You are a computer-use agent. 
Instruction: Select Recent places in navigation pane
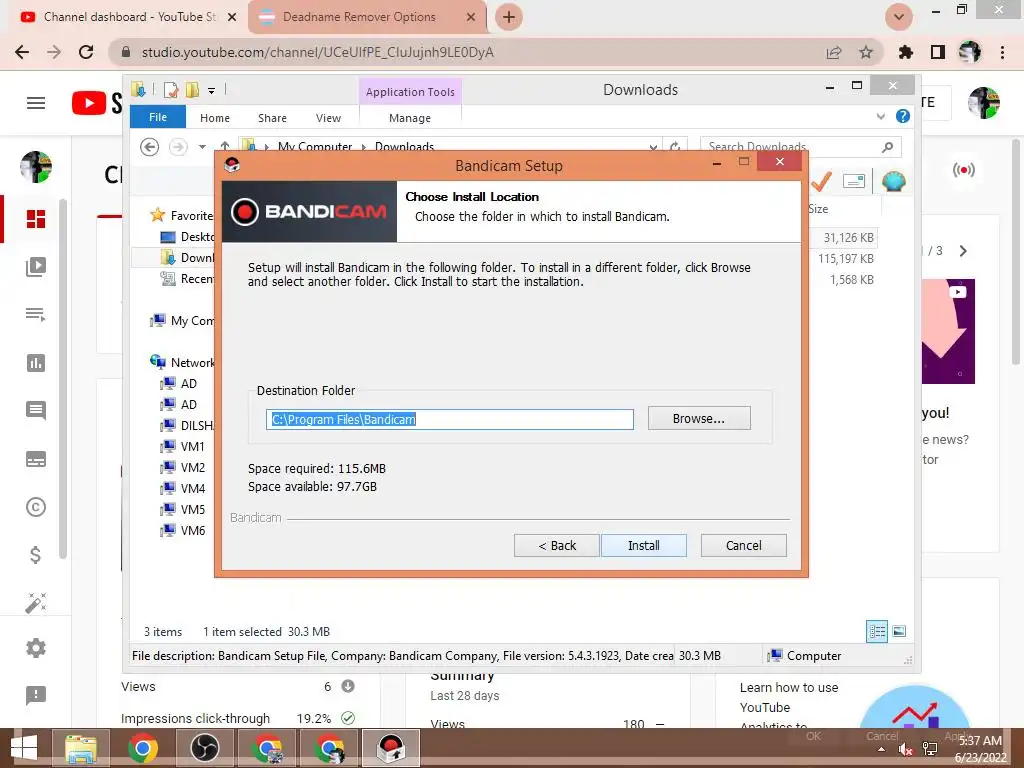187,279
